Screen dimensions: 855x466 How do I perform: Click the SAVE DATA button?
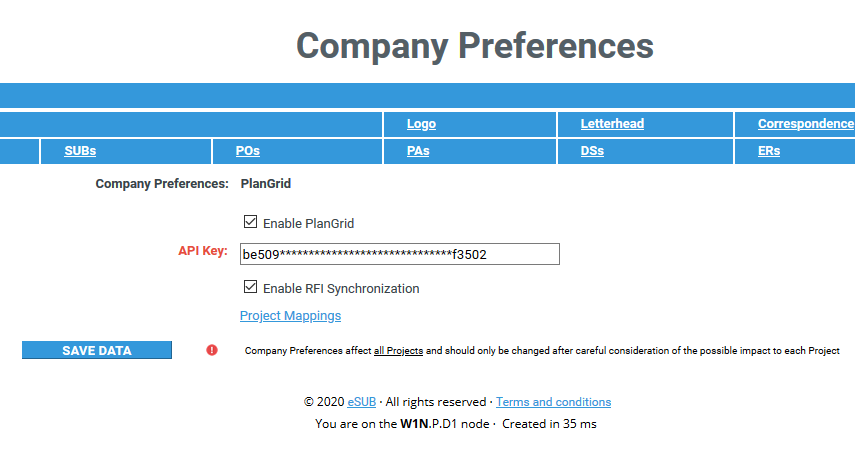(97, 350)
